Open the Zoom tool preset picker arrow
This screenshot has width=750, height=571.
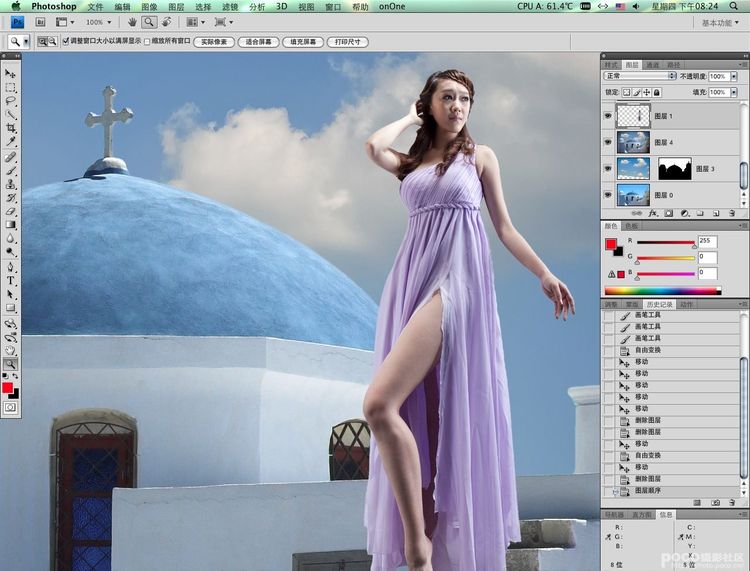[x=26, y=42]
